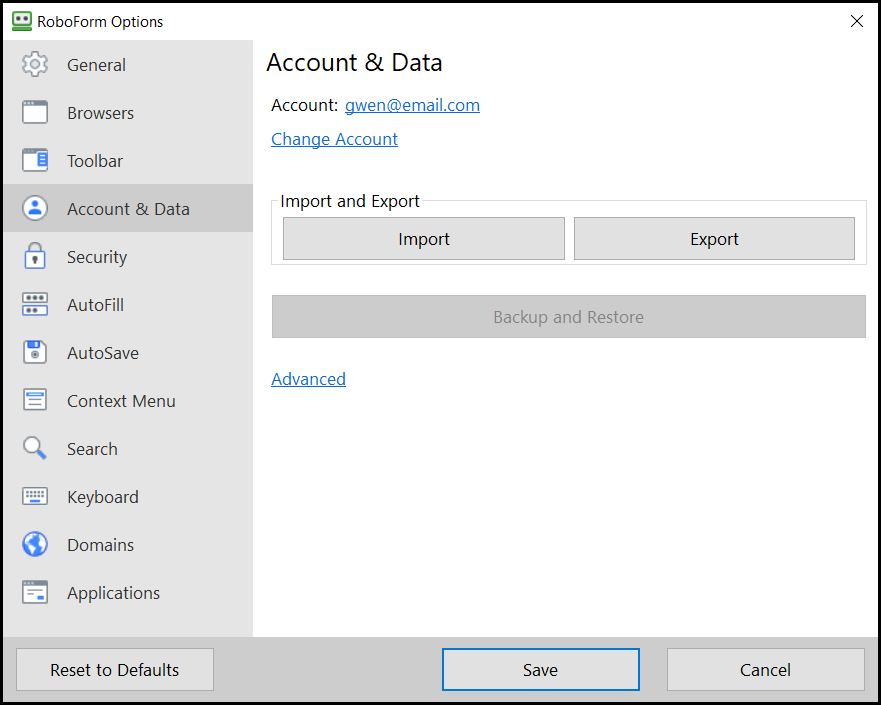Click the gwen@email.com account link

coord(412,105)
